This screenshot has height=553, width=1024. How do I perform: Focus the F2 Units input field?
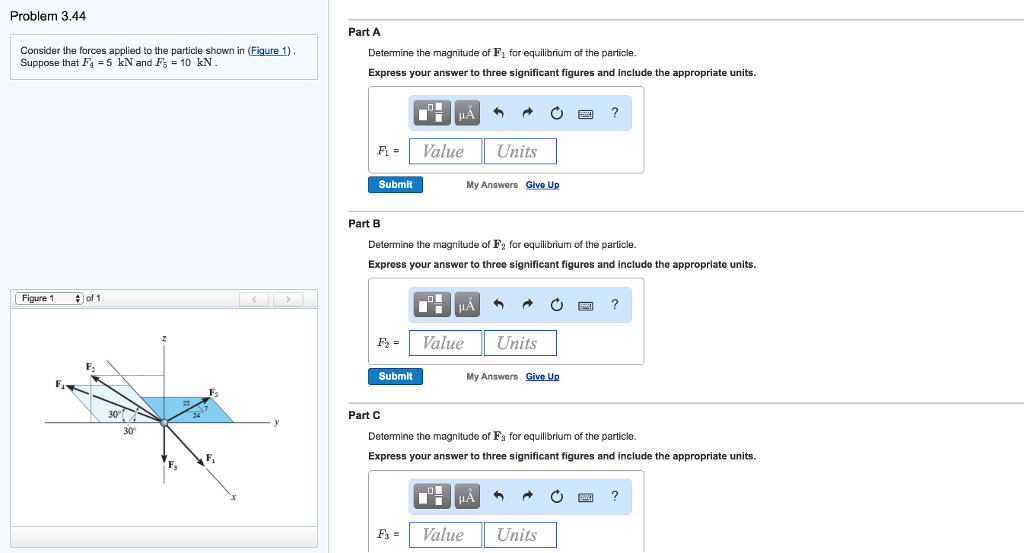(x=518, y=343)
